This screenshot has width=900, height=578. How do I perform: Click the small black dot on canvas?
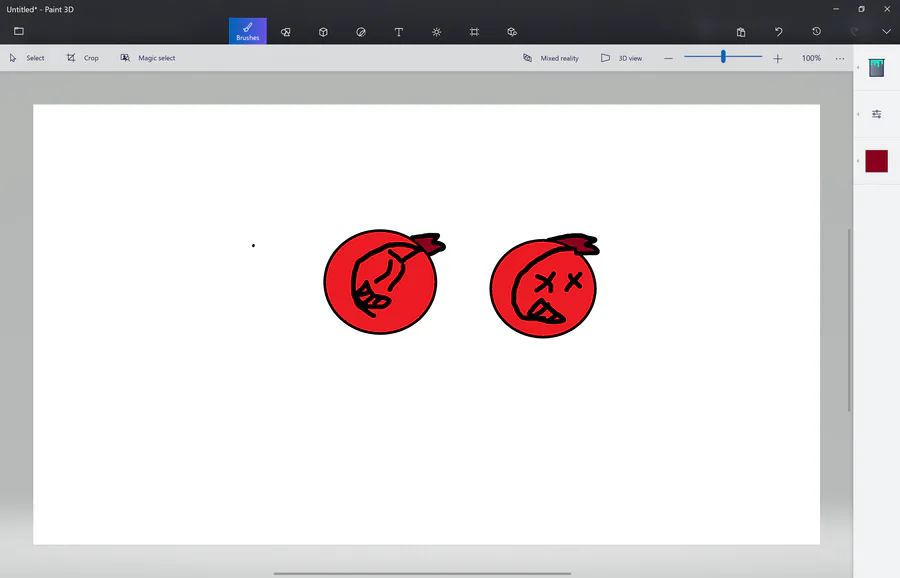click(x=253, y=246)
